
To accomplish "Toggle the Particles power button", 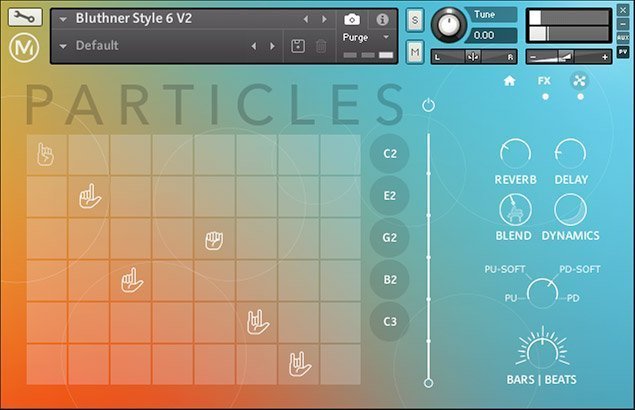I will point(429,104).
